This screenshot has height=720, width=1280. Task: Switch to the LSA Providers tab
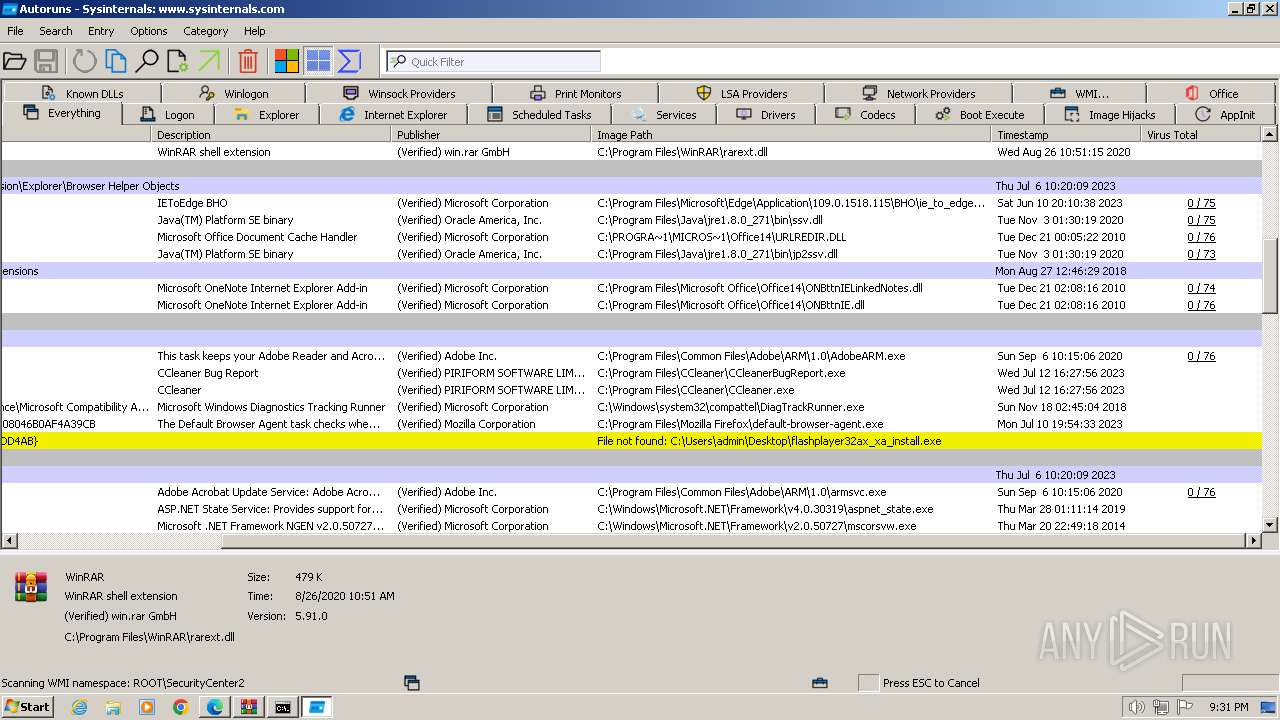pos(742,93)
